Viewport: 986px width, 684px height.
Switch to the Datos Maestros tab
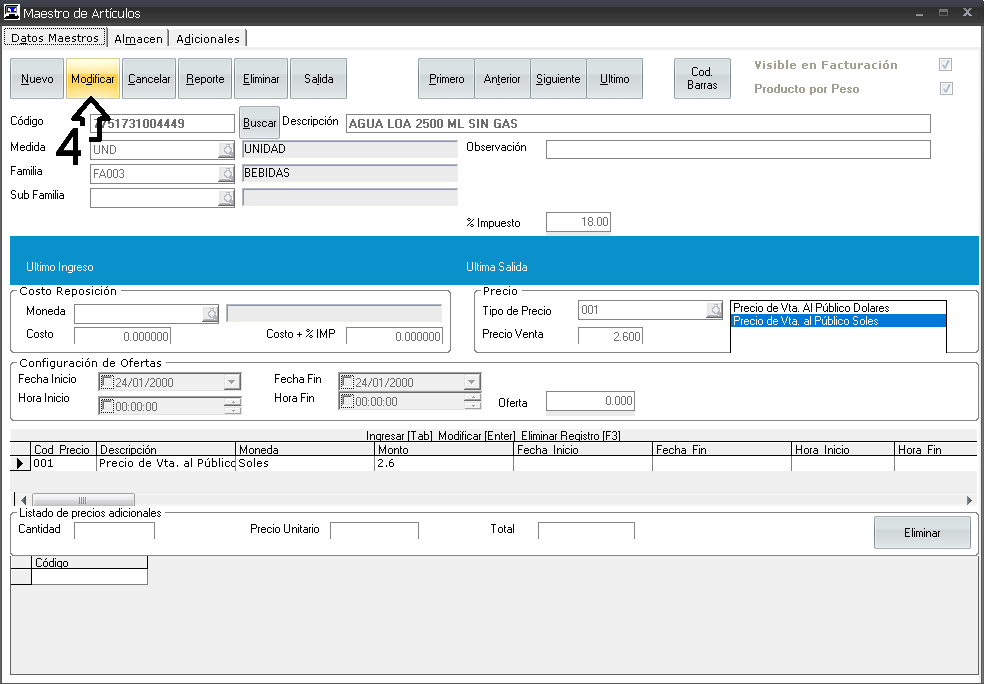pos(55,38)
